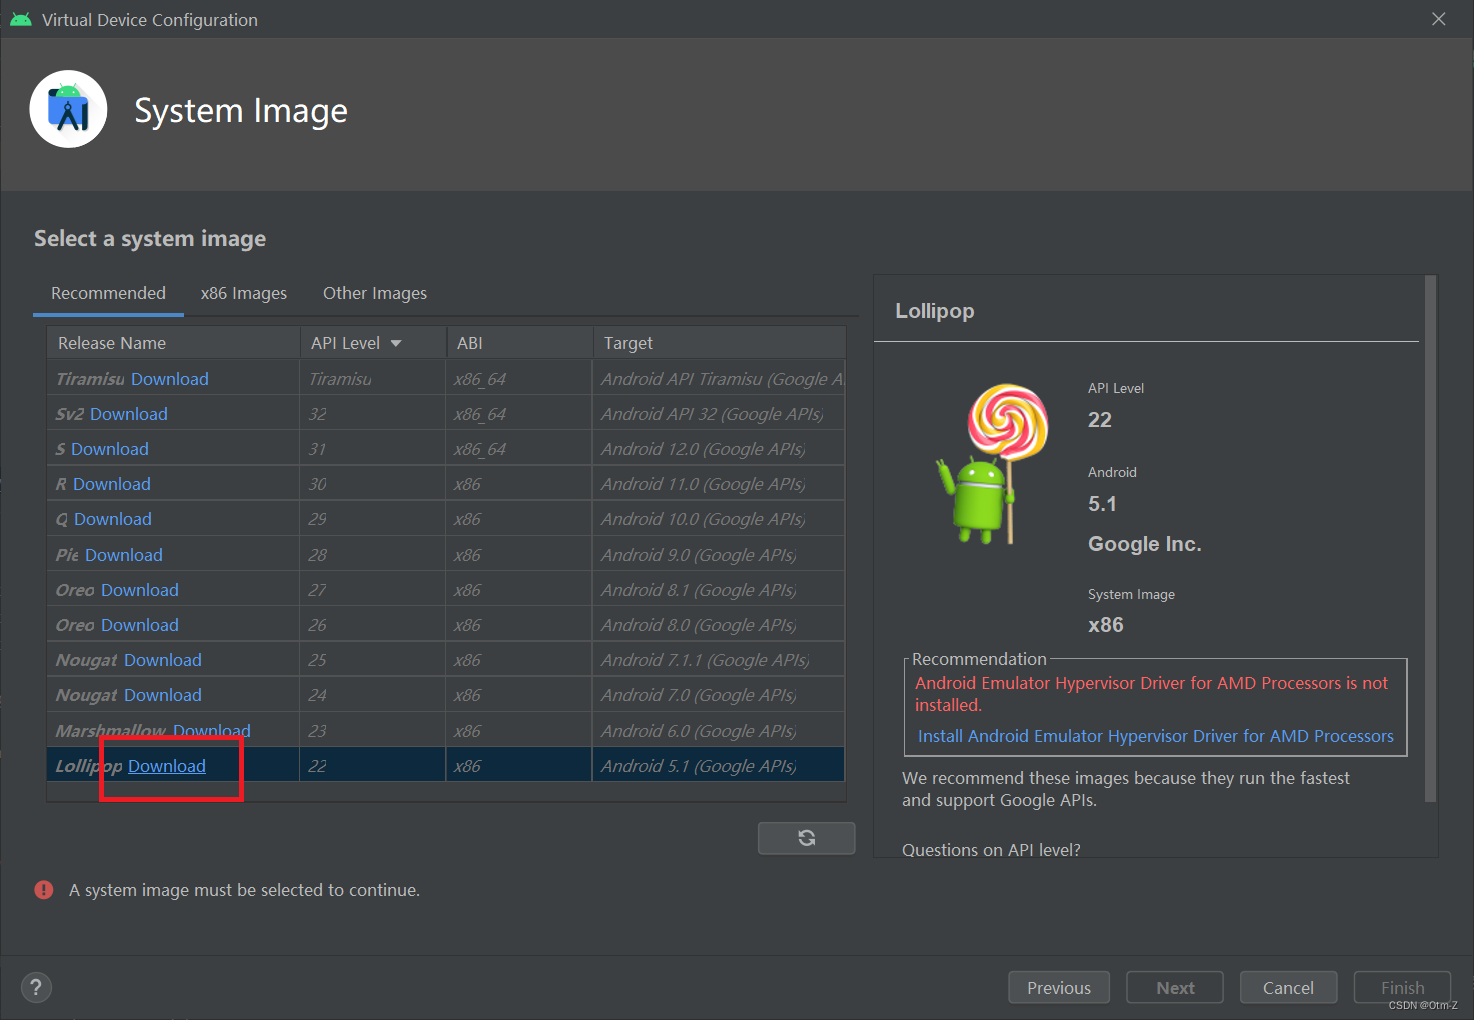Click the refresh system images icon button
Screen dimensions: 1474x1020
(806, 838)
